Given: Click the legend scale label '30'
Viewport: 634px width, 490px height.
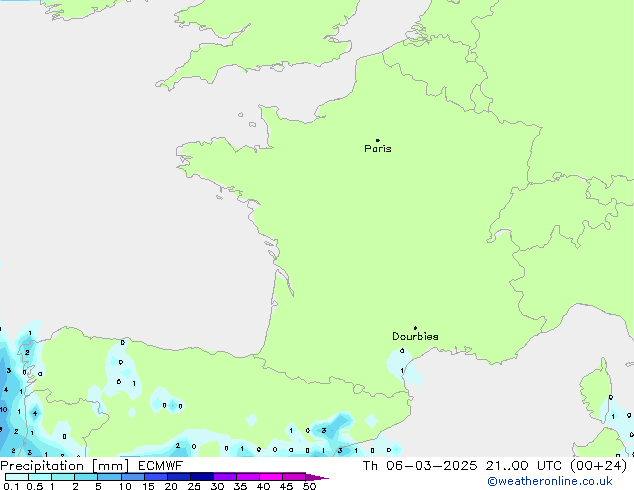Looking at the screenshot, I should pos(217,486).
